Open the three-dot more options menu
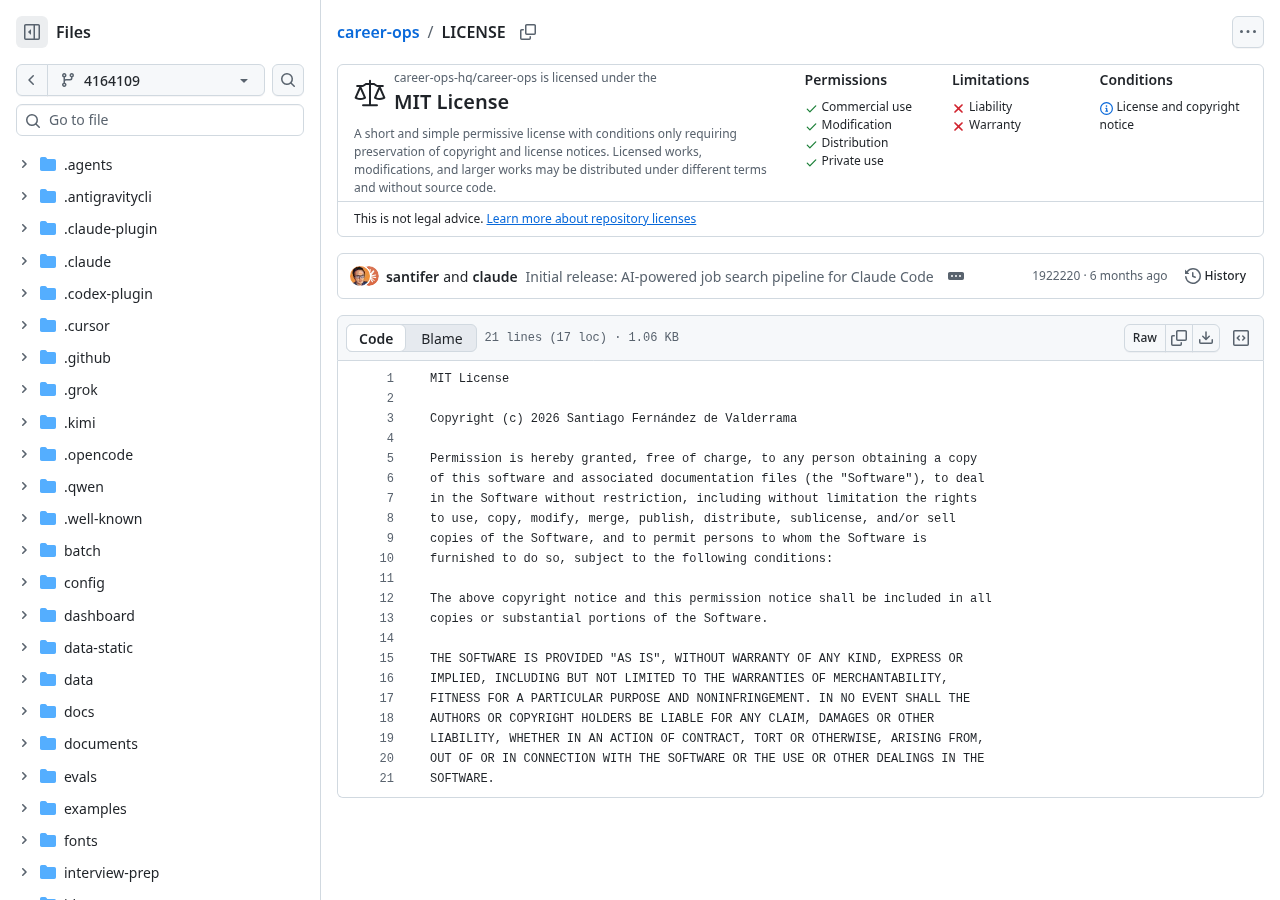 (1248, 32)
